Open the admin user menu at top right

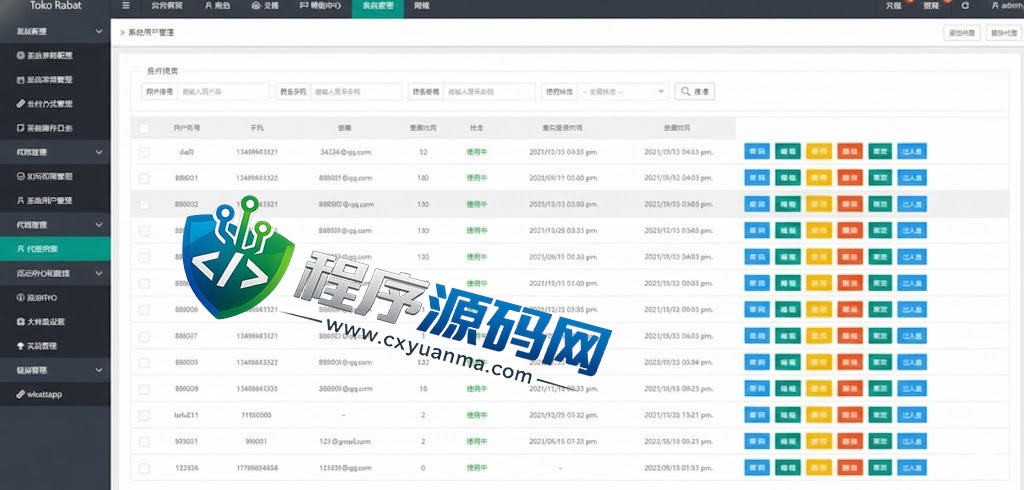pyautogui.click(x=1007, y=6)
